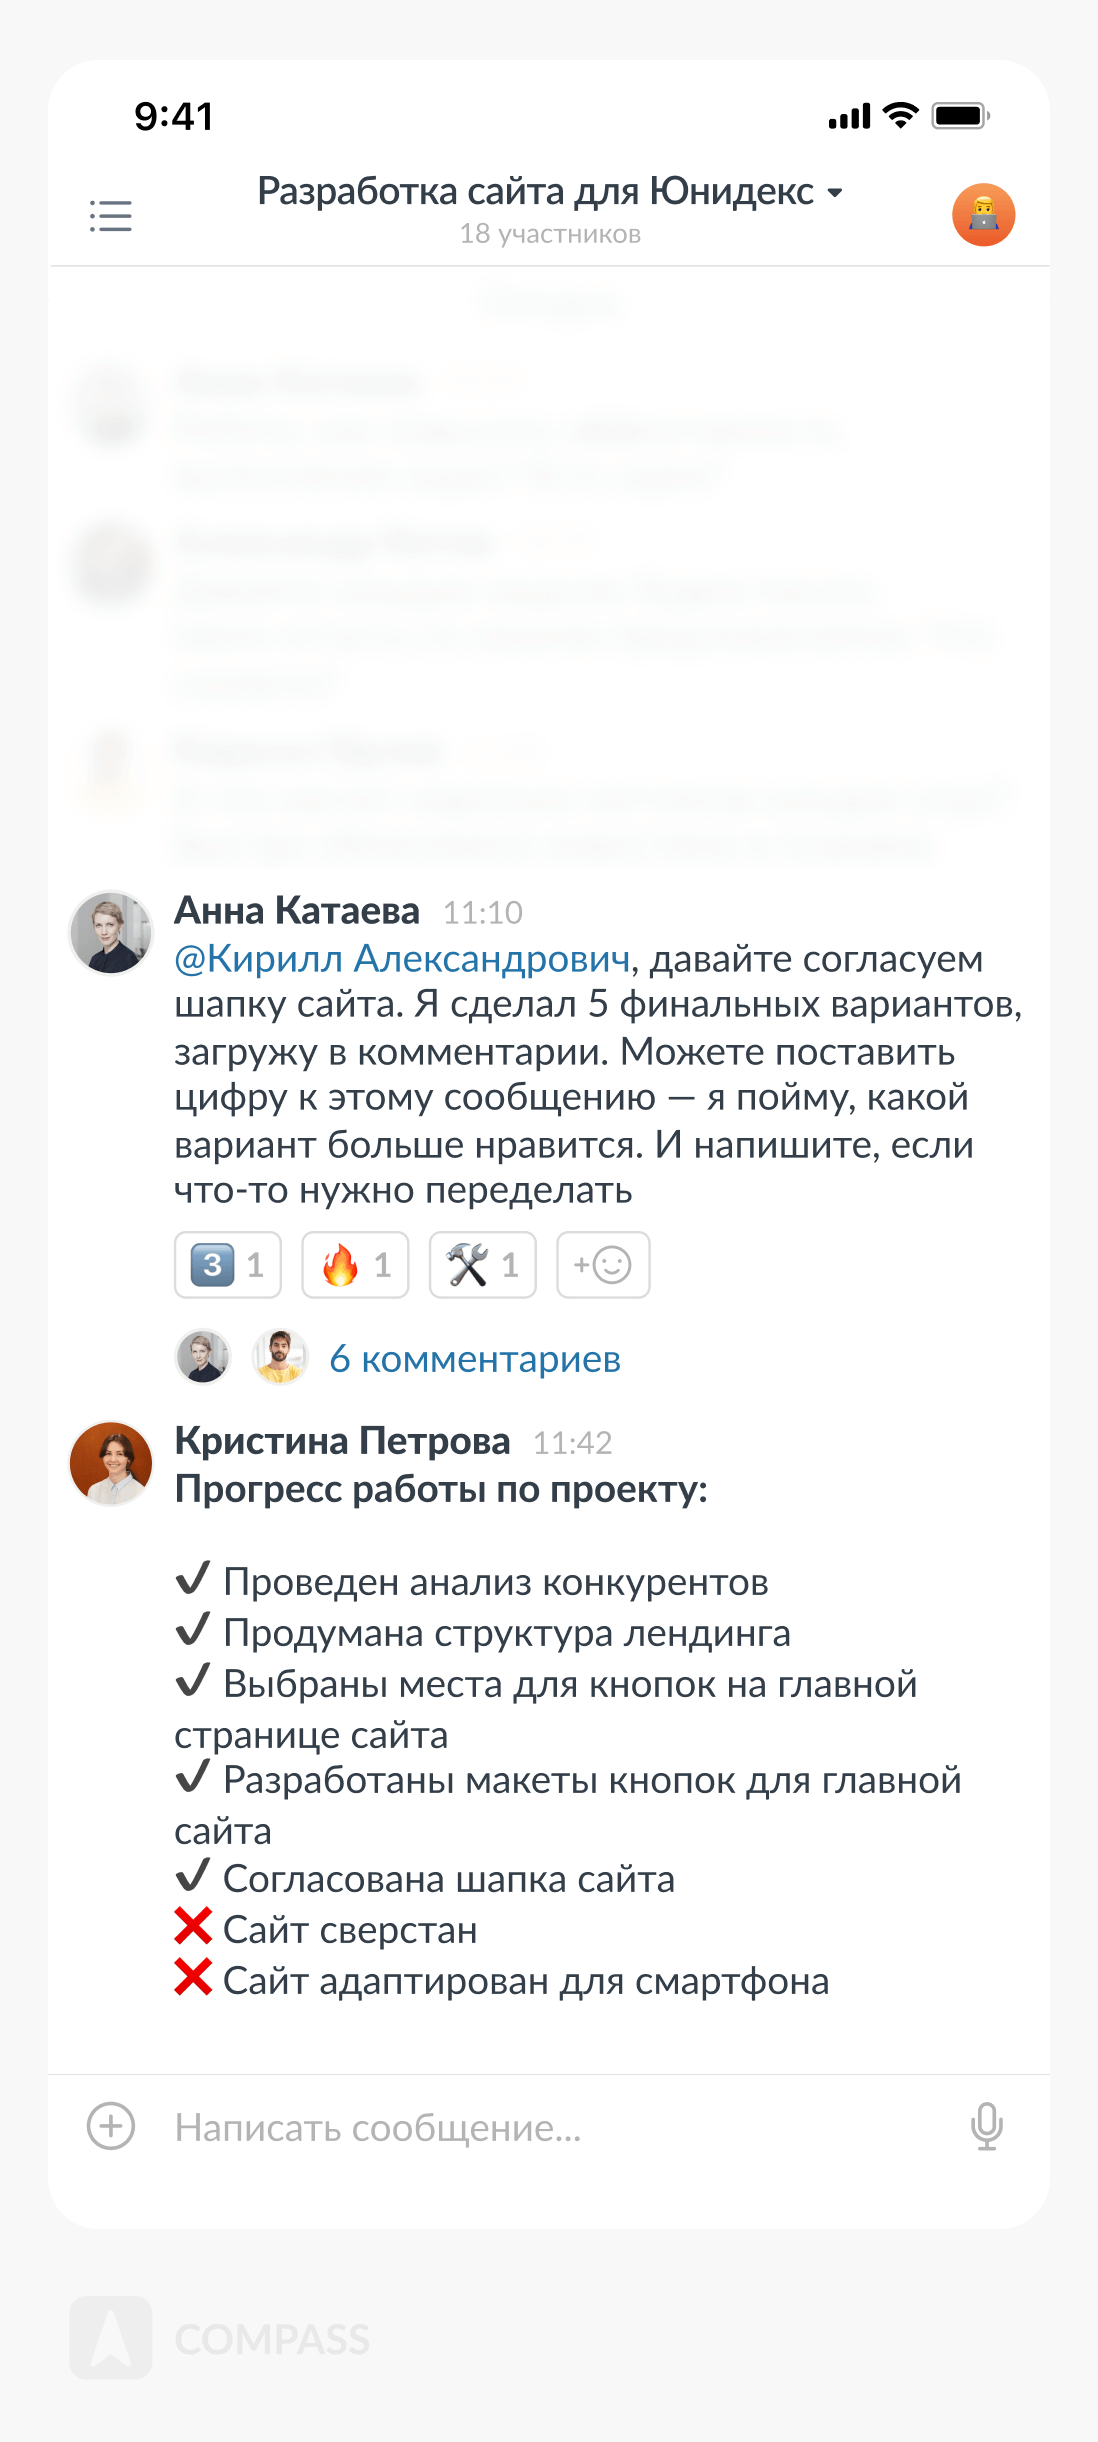
Task: Open Kristina Petrova's avatar
Action: [x=111, y=1463]
